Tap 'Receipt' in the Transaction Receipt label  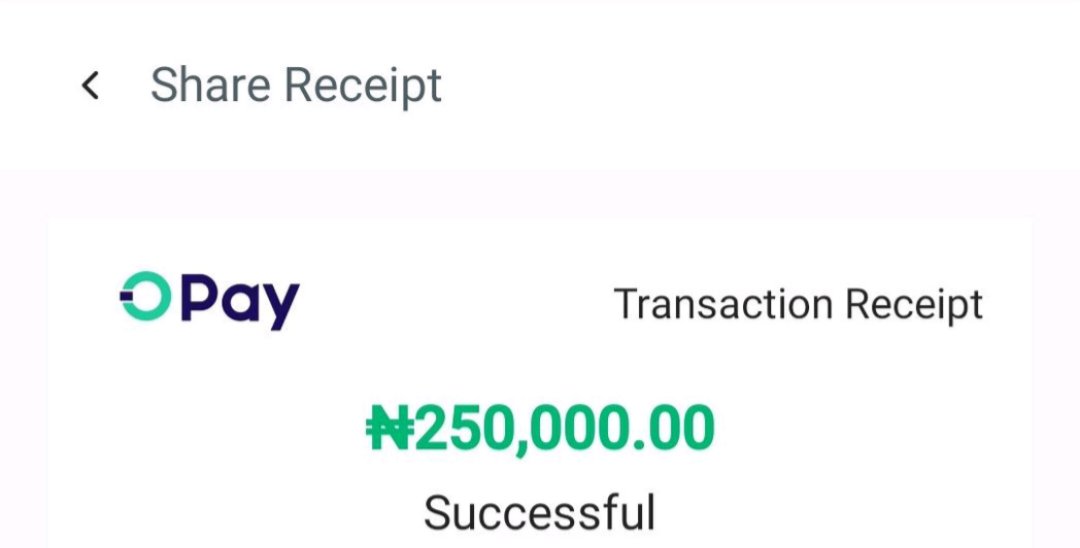(x=914, y=305)
